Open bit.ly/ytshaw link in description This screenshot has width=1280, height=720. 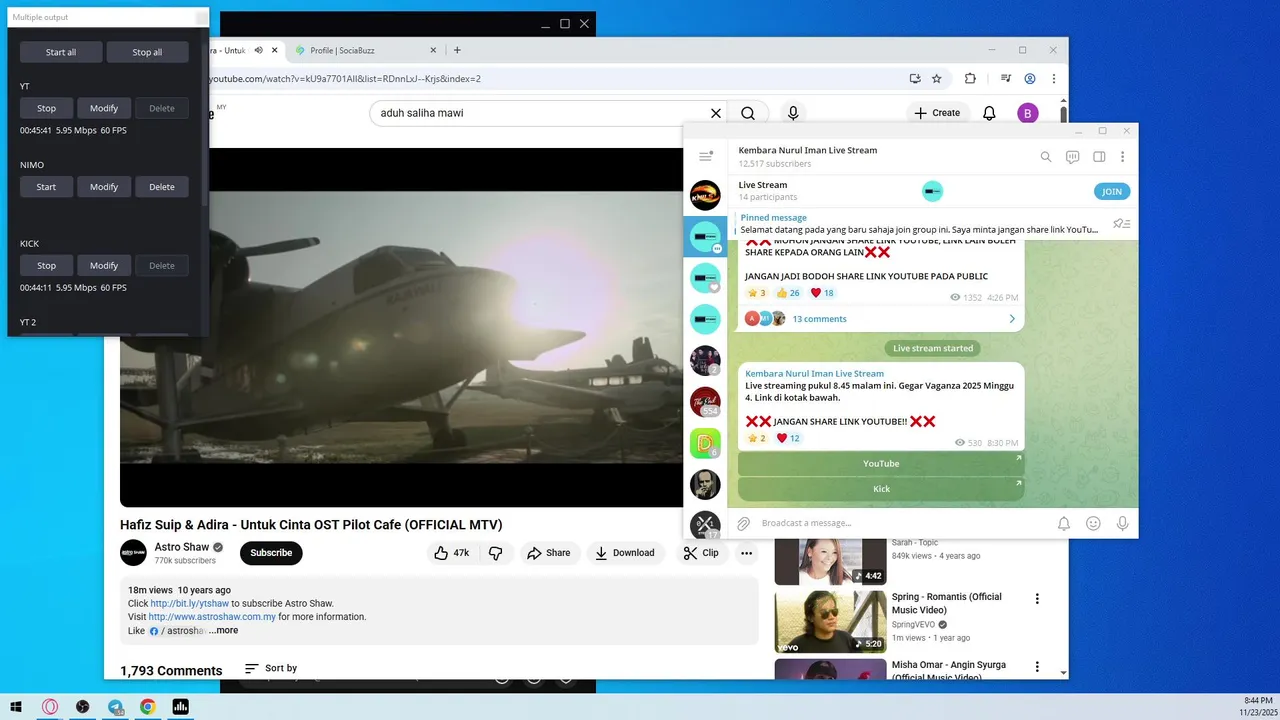(189, 604)
